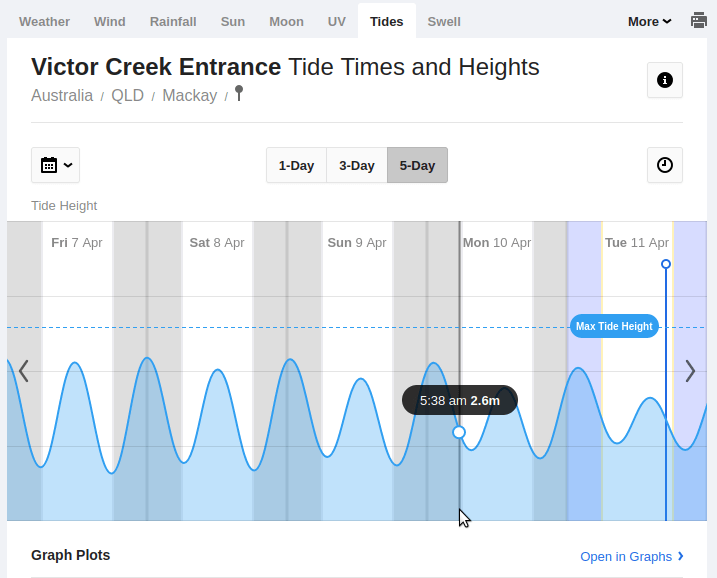Select the 1-Day view
The height and width of the screenshot is (578, 717).
point(296,166)
